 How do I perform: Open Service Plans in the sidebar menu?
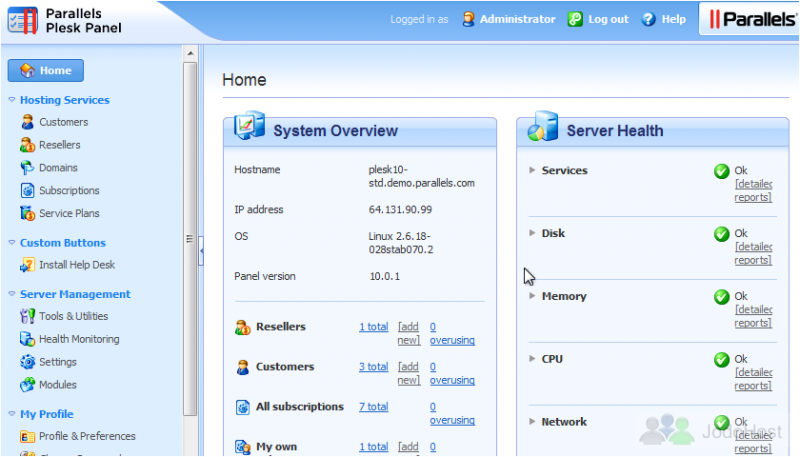[69, 213]
